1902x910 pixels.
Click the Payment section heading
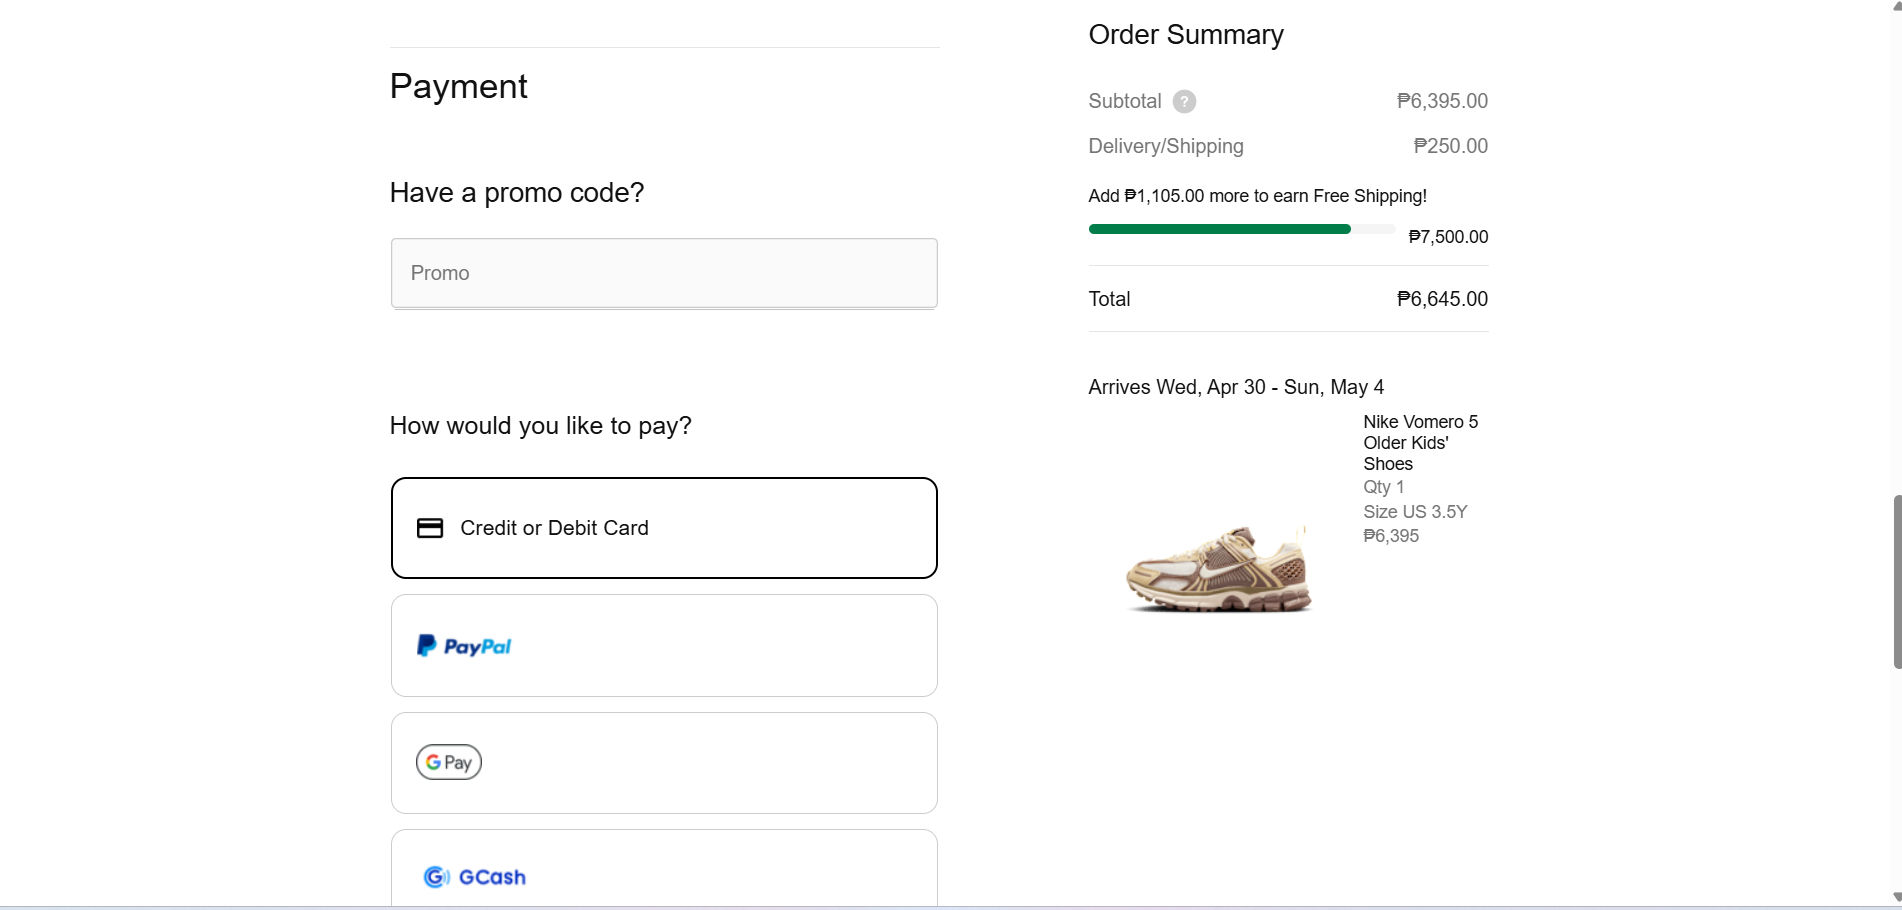pos(458,87)
